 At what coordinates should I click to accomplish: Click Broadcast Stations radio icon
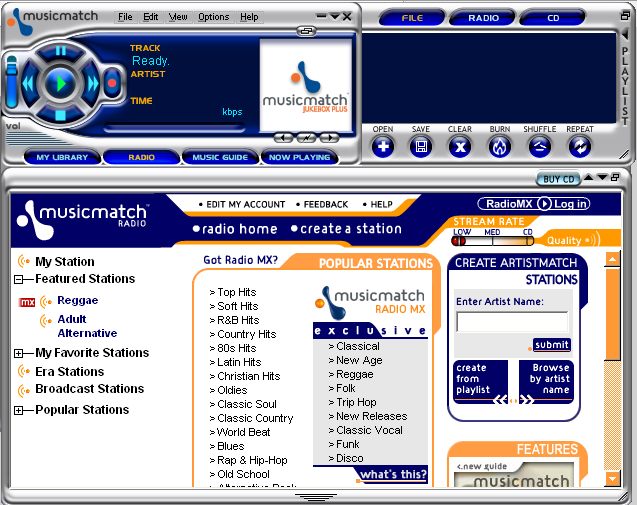pos(24,390)
